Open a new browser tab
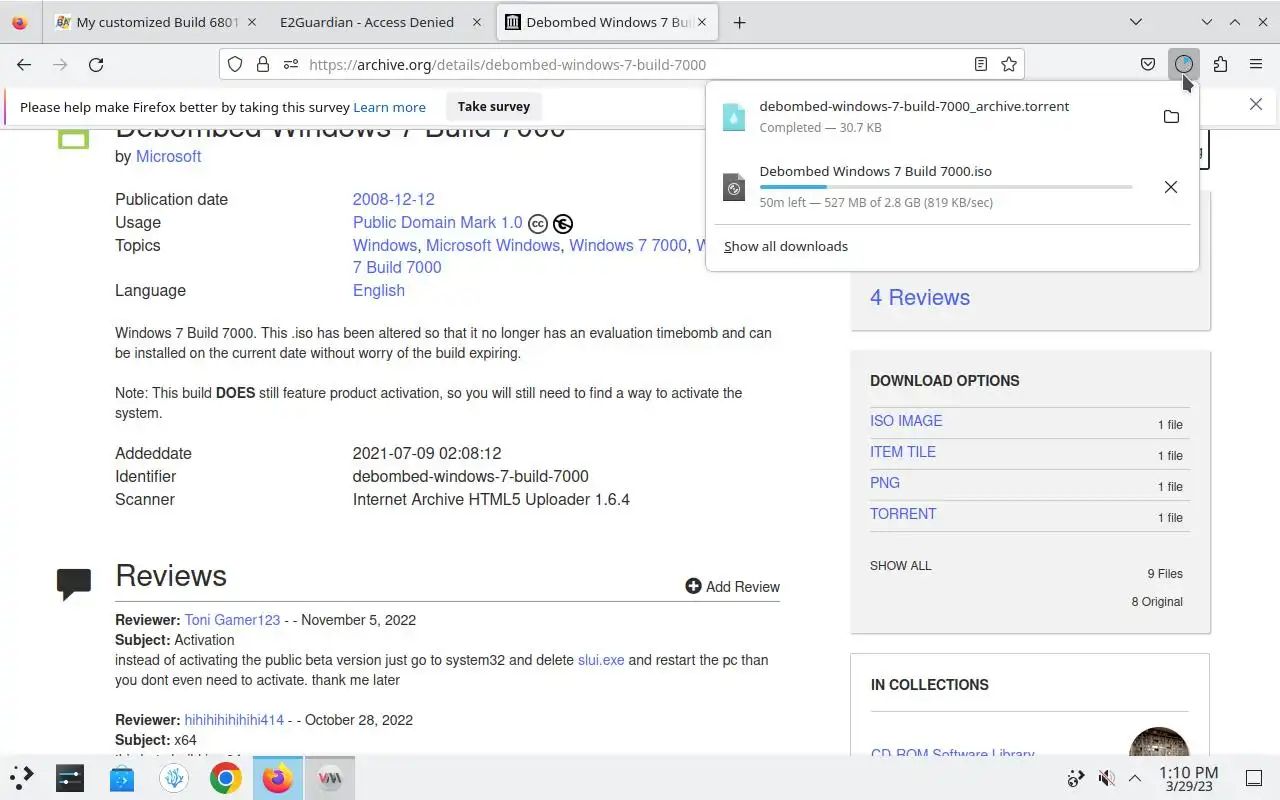 739,22
